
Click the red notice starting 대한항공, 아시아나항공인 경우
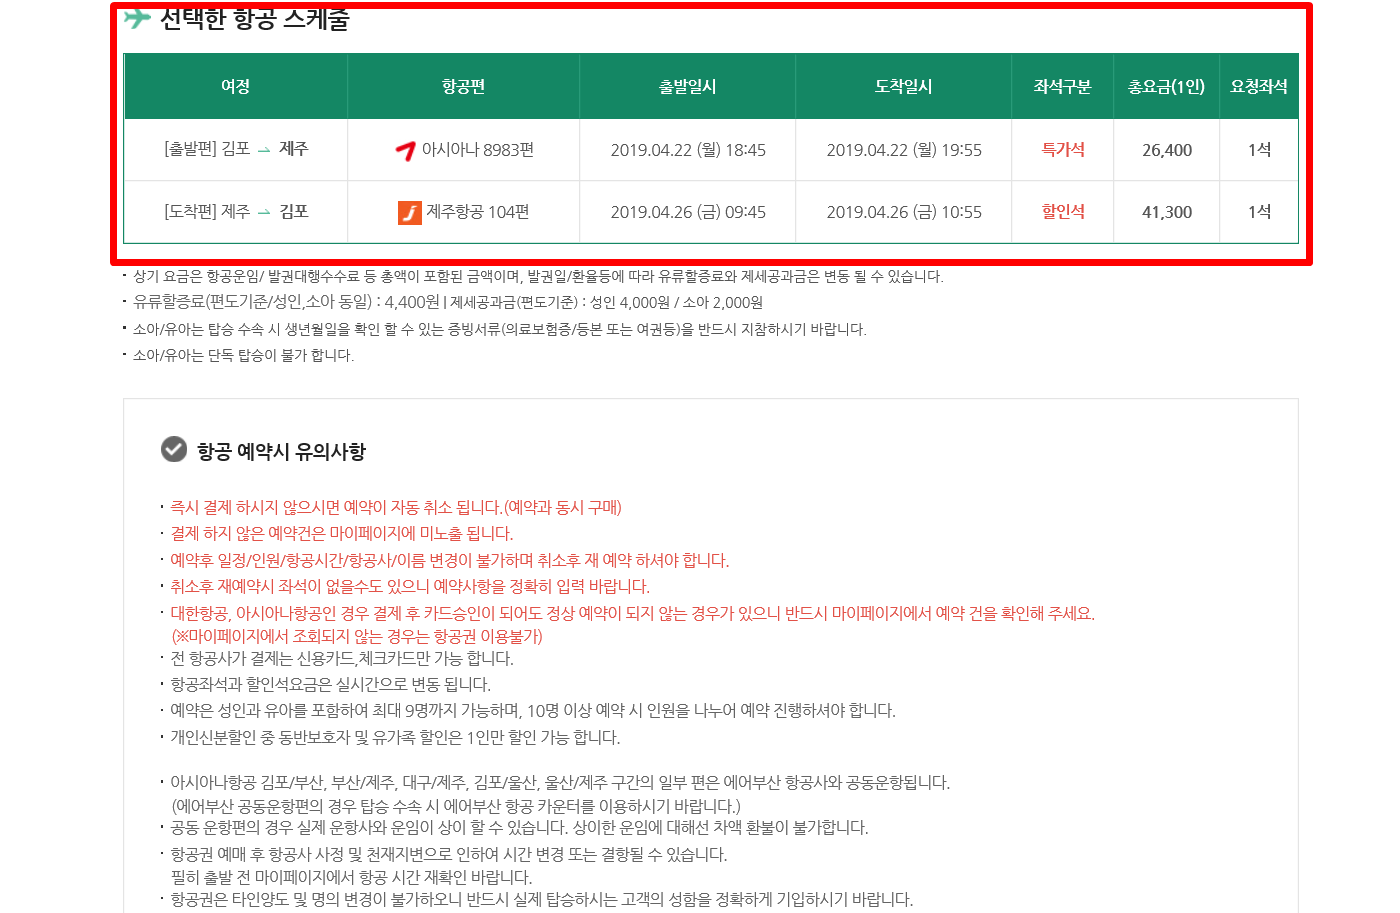633,613
